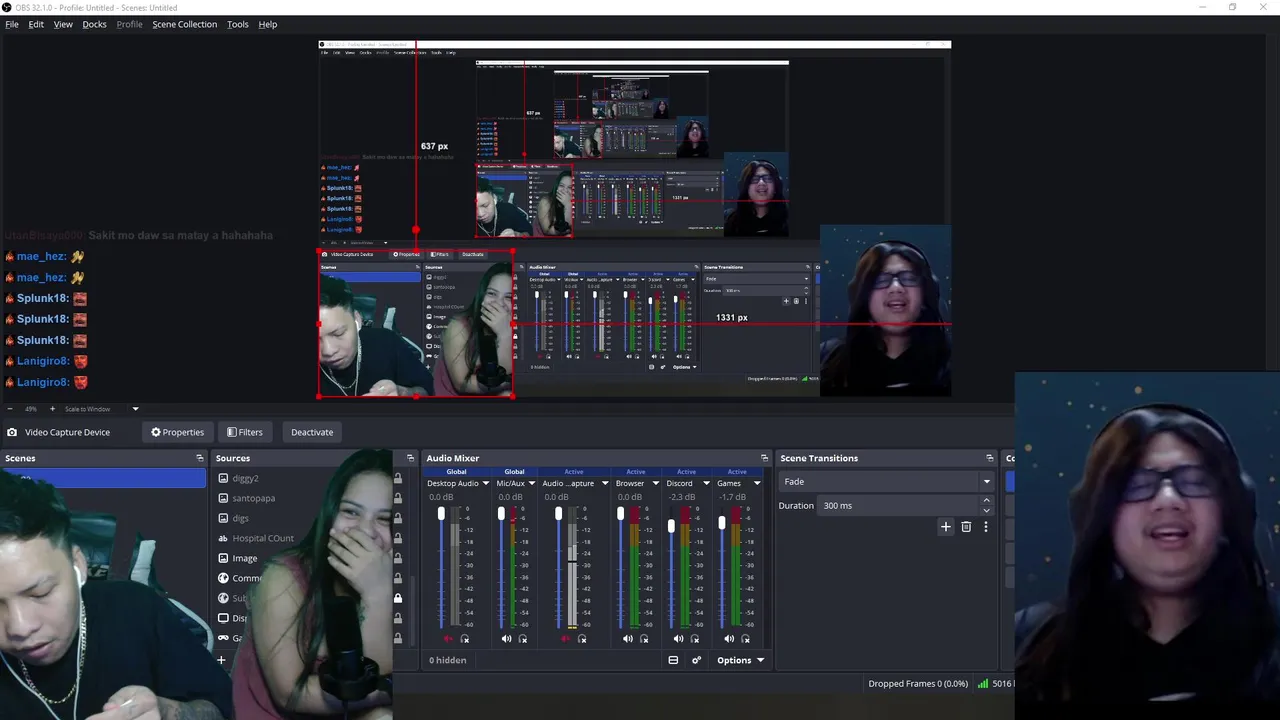
Task: Open Desktop Audio channel dropdown arrow
Action: coord(486,483)
